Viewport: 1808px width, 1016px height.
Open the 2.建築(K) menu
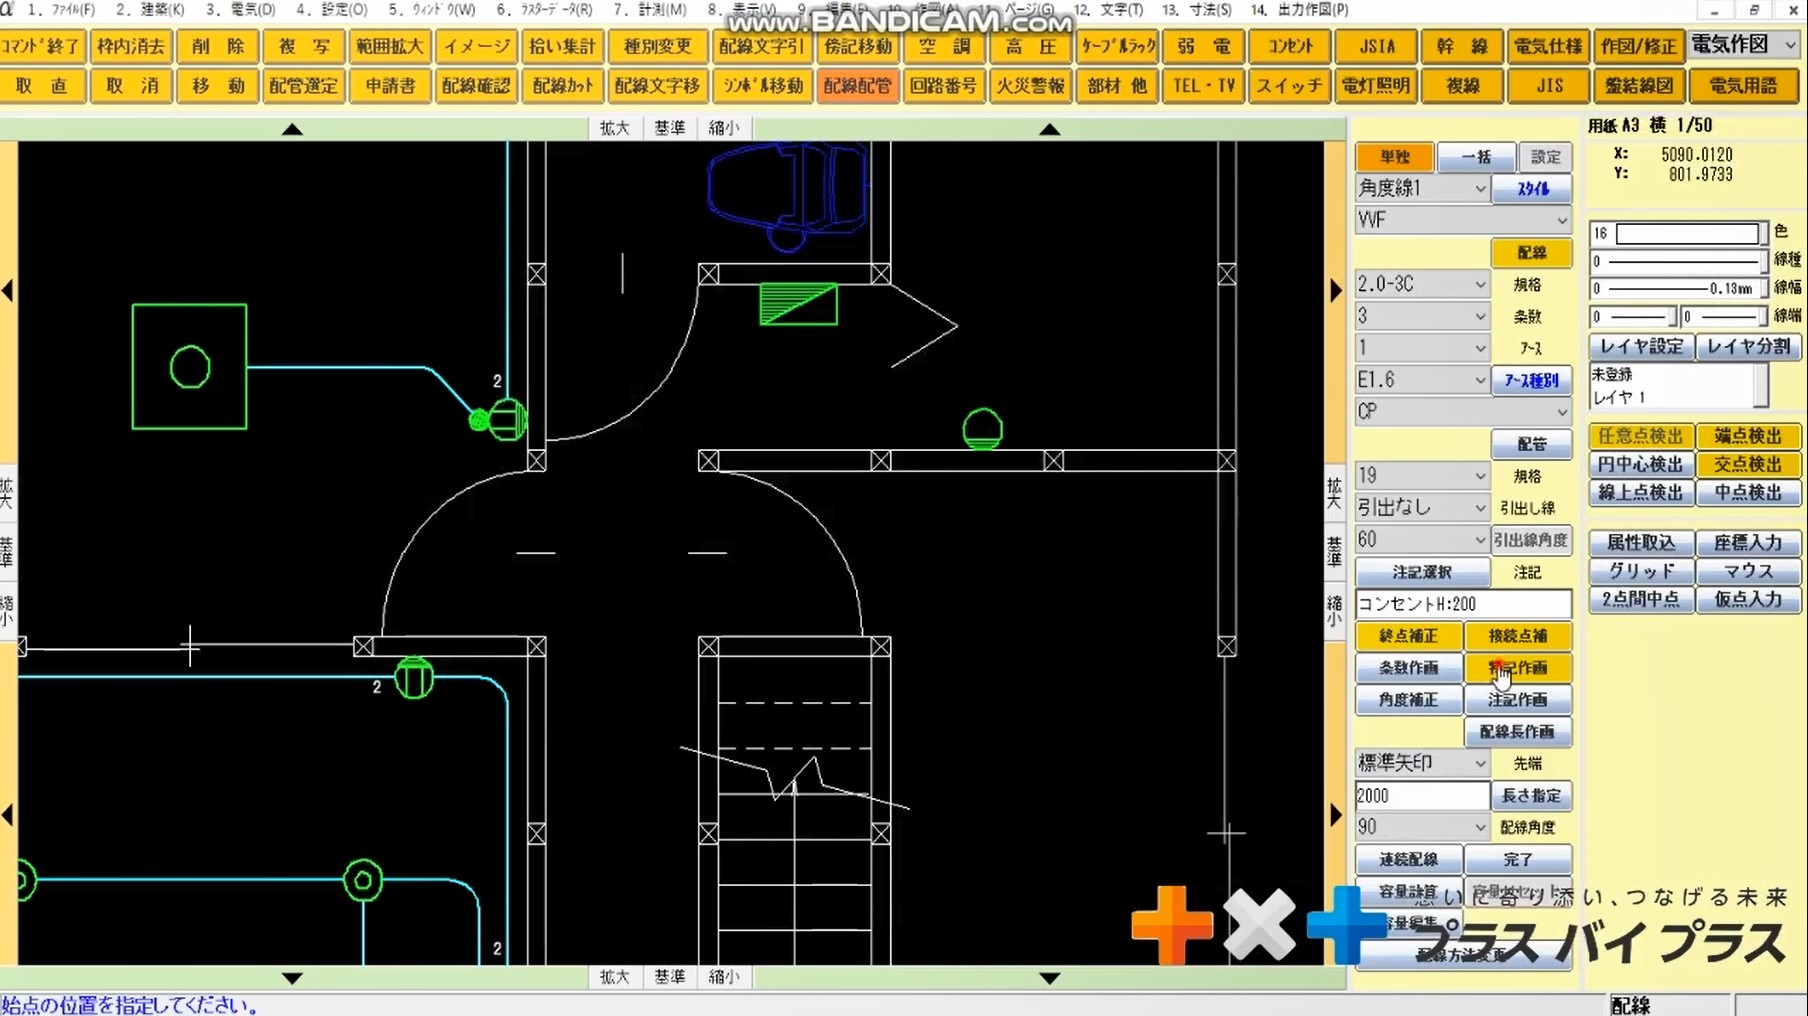coord(150,9)
